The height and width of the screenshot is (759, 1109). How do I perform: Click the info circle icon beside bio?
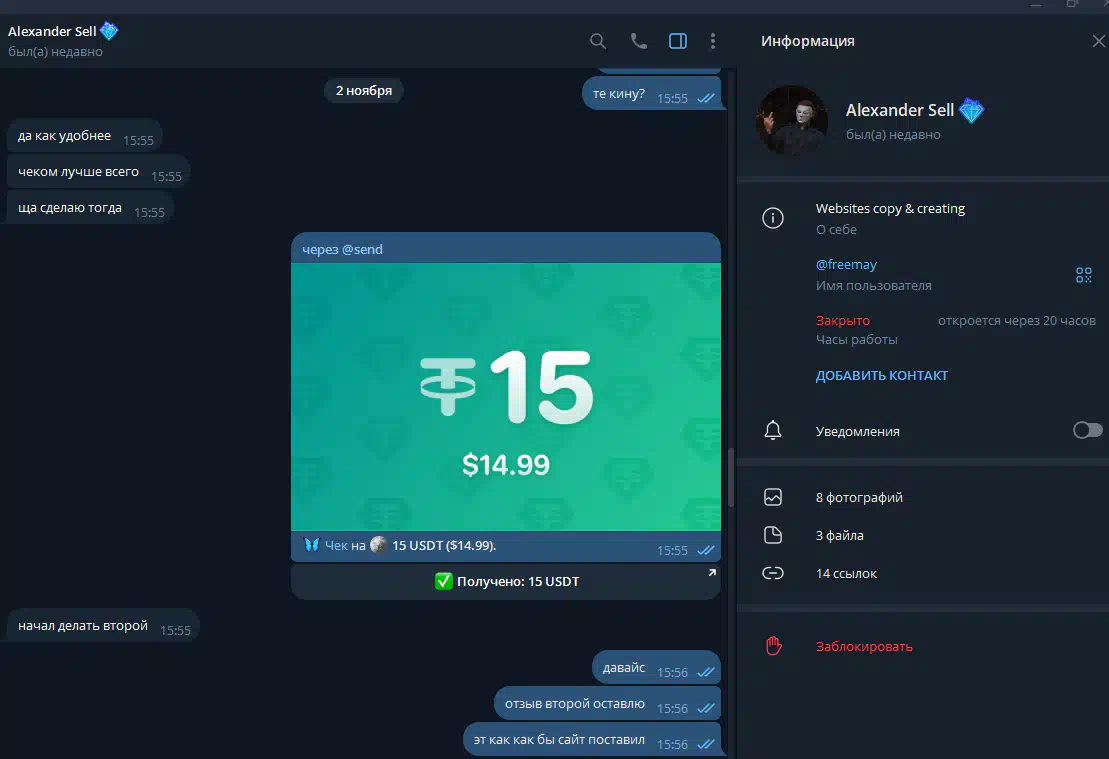(x=772, y=218)
